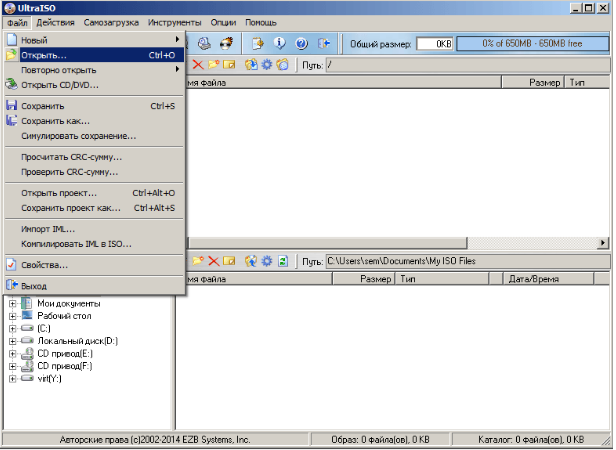Sort by Дата/Время column header
616x450 pixels.
point(548,279)
